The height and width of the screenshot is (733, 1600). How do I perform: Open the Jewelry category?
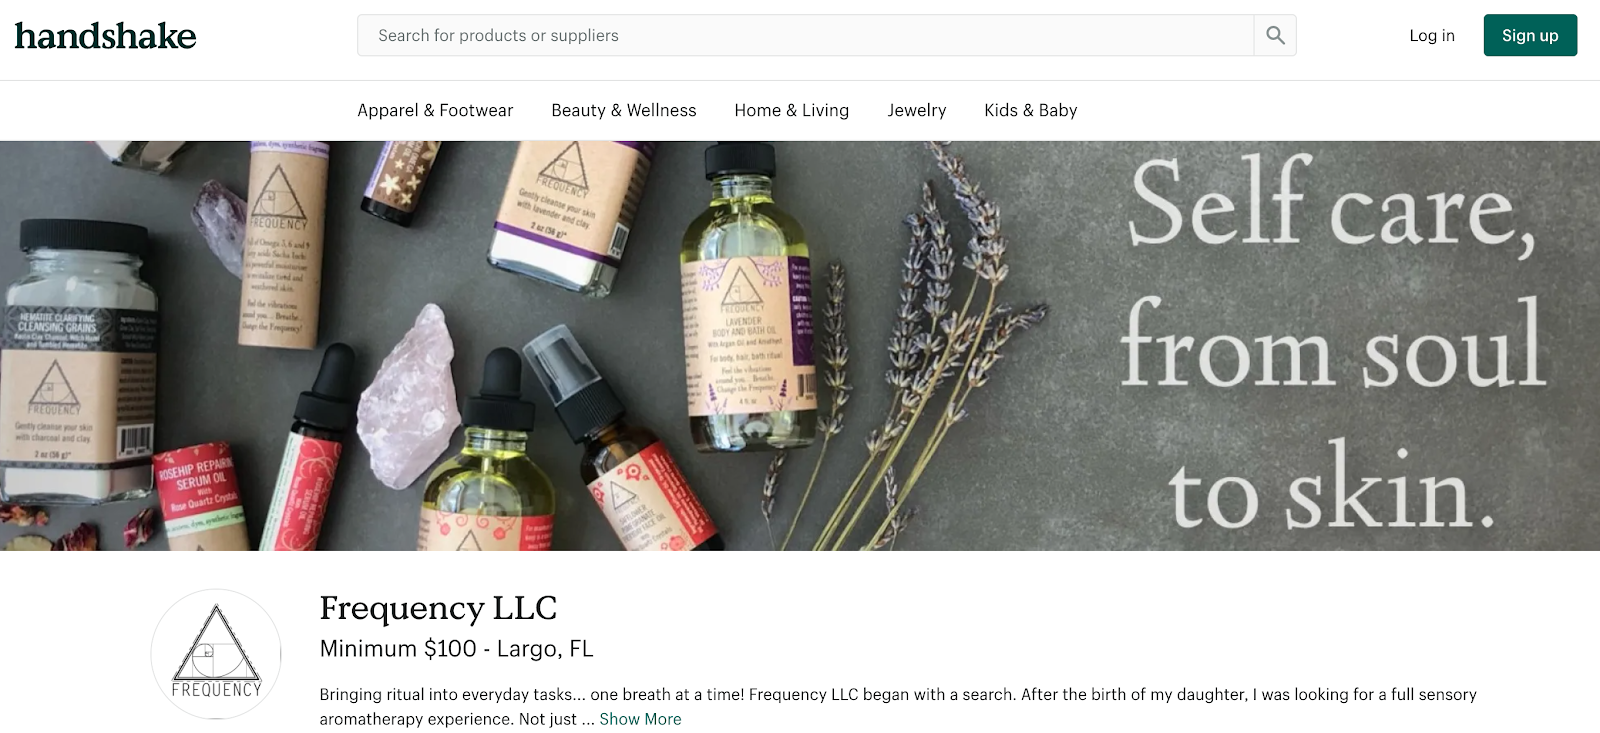[917, 110]
